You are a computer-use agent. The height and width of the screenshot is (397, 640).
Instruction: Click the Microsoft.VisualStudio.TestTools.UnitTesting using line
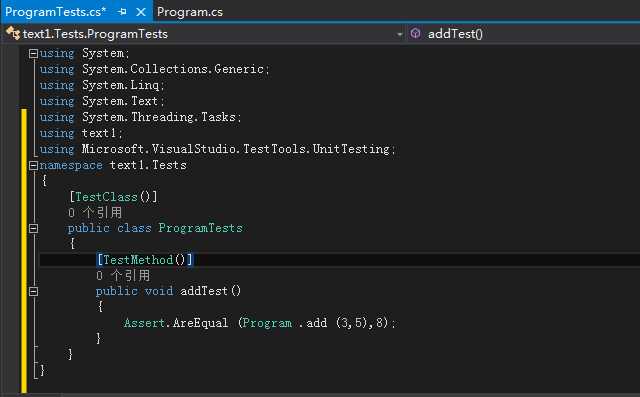(218, 149)
